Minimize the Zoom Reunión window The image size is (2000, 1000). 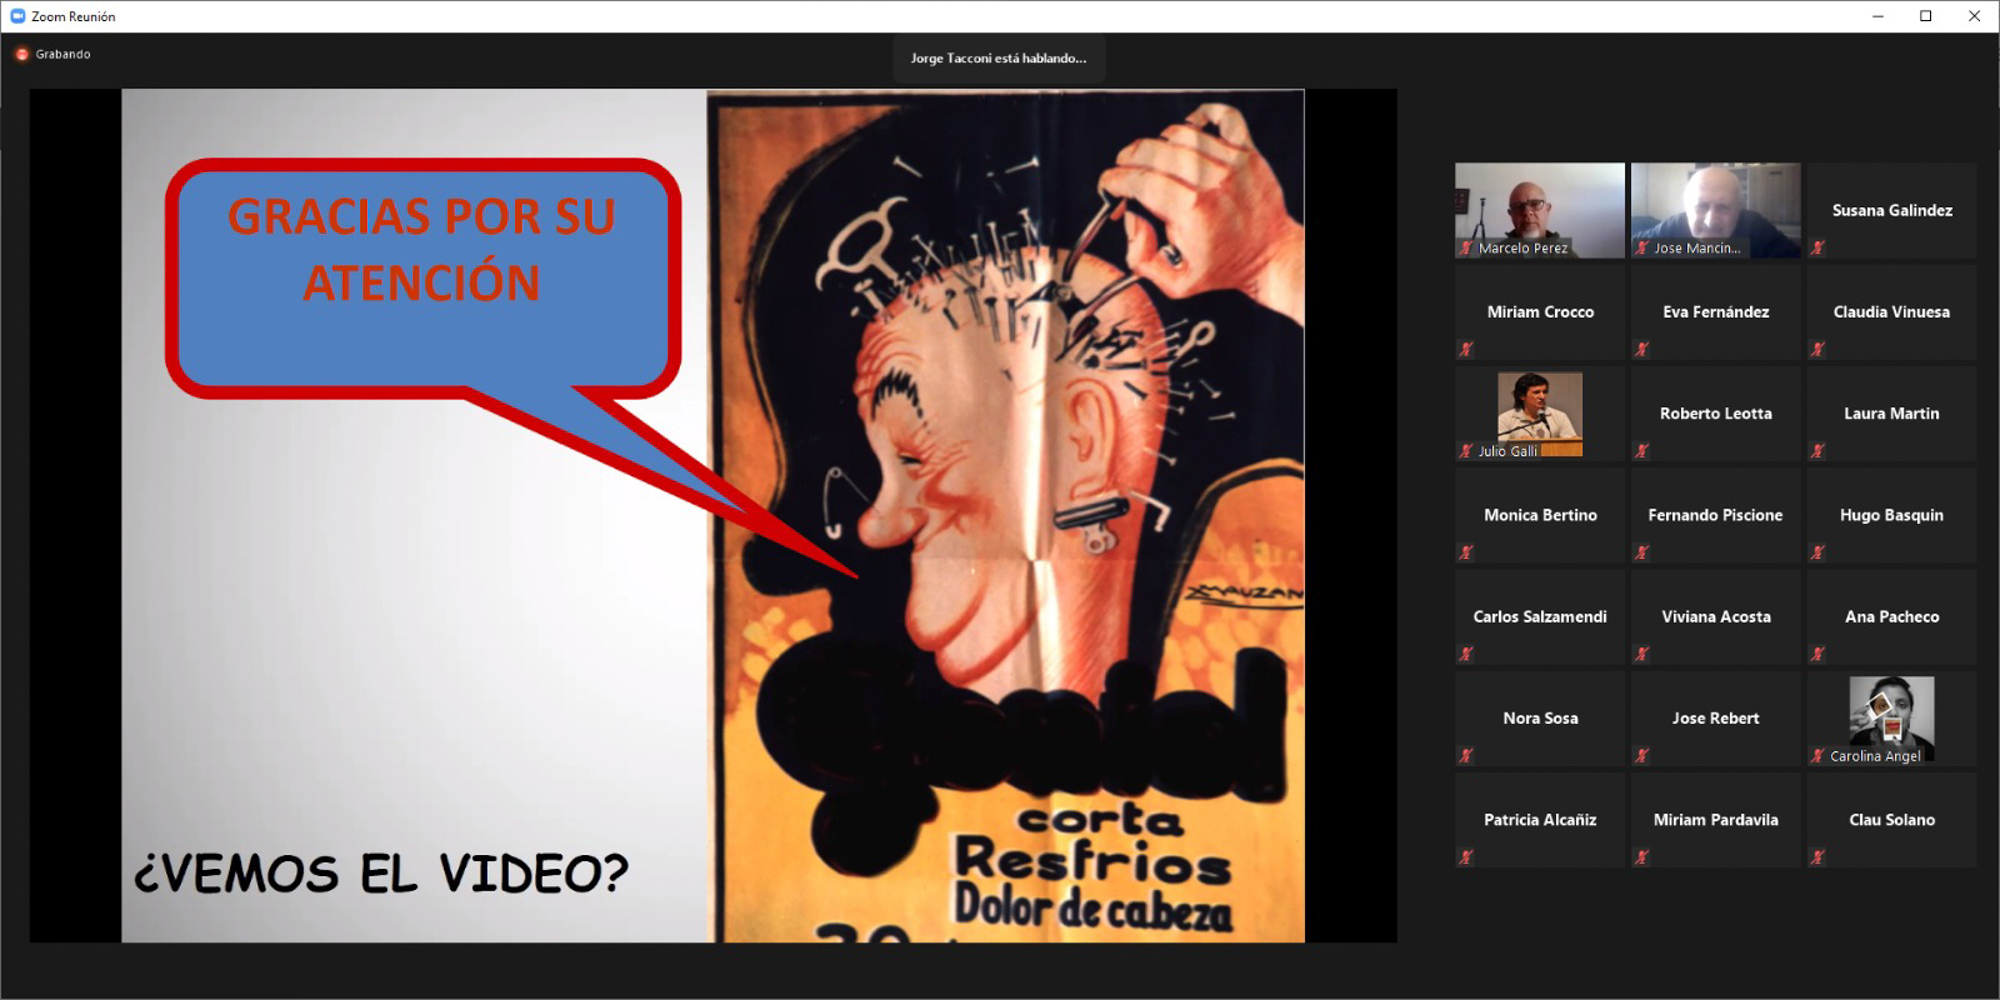click(x=1878, y=16)
